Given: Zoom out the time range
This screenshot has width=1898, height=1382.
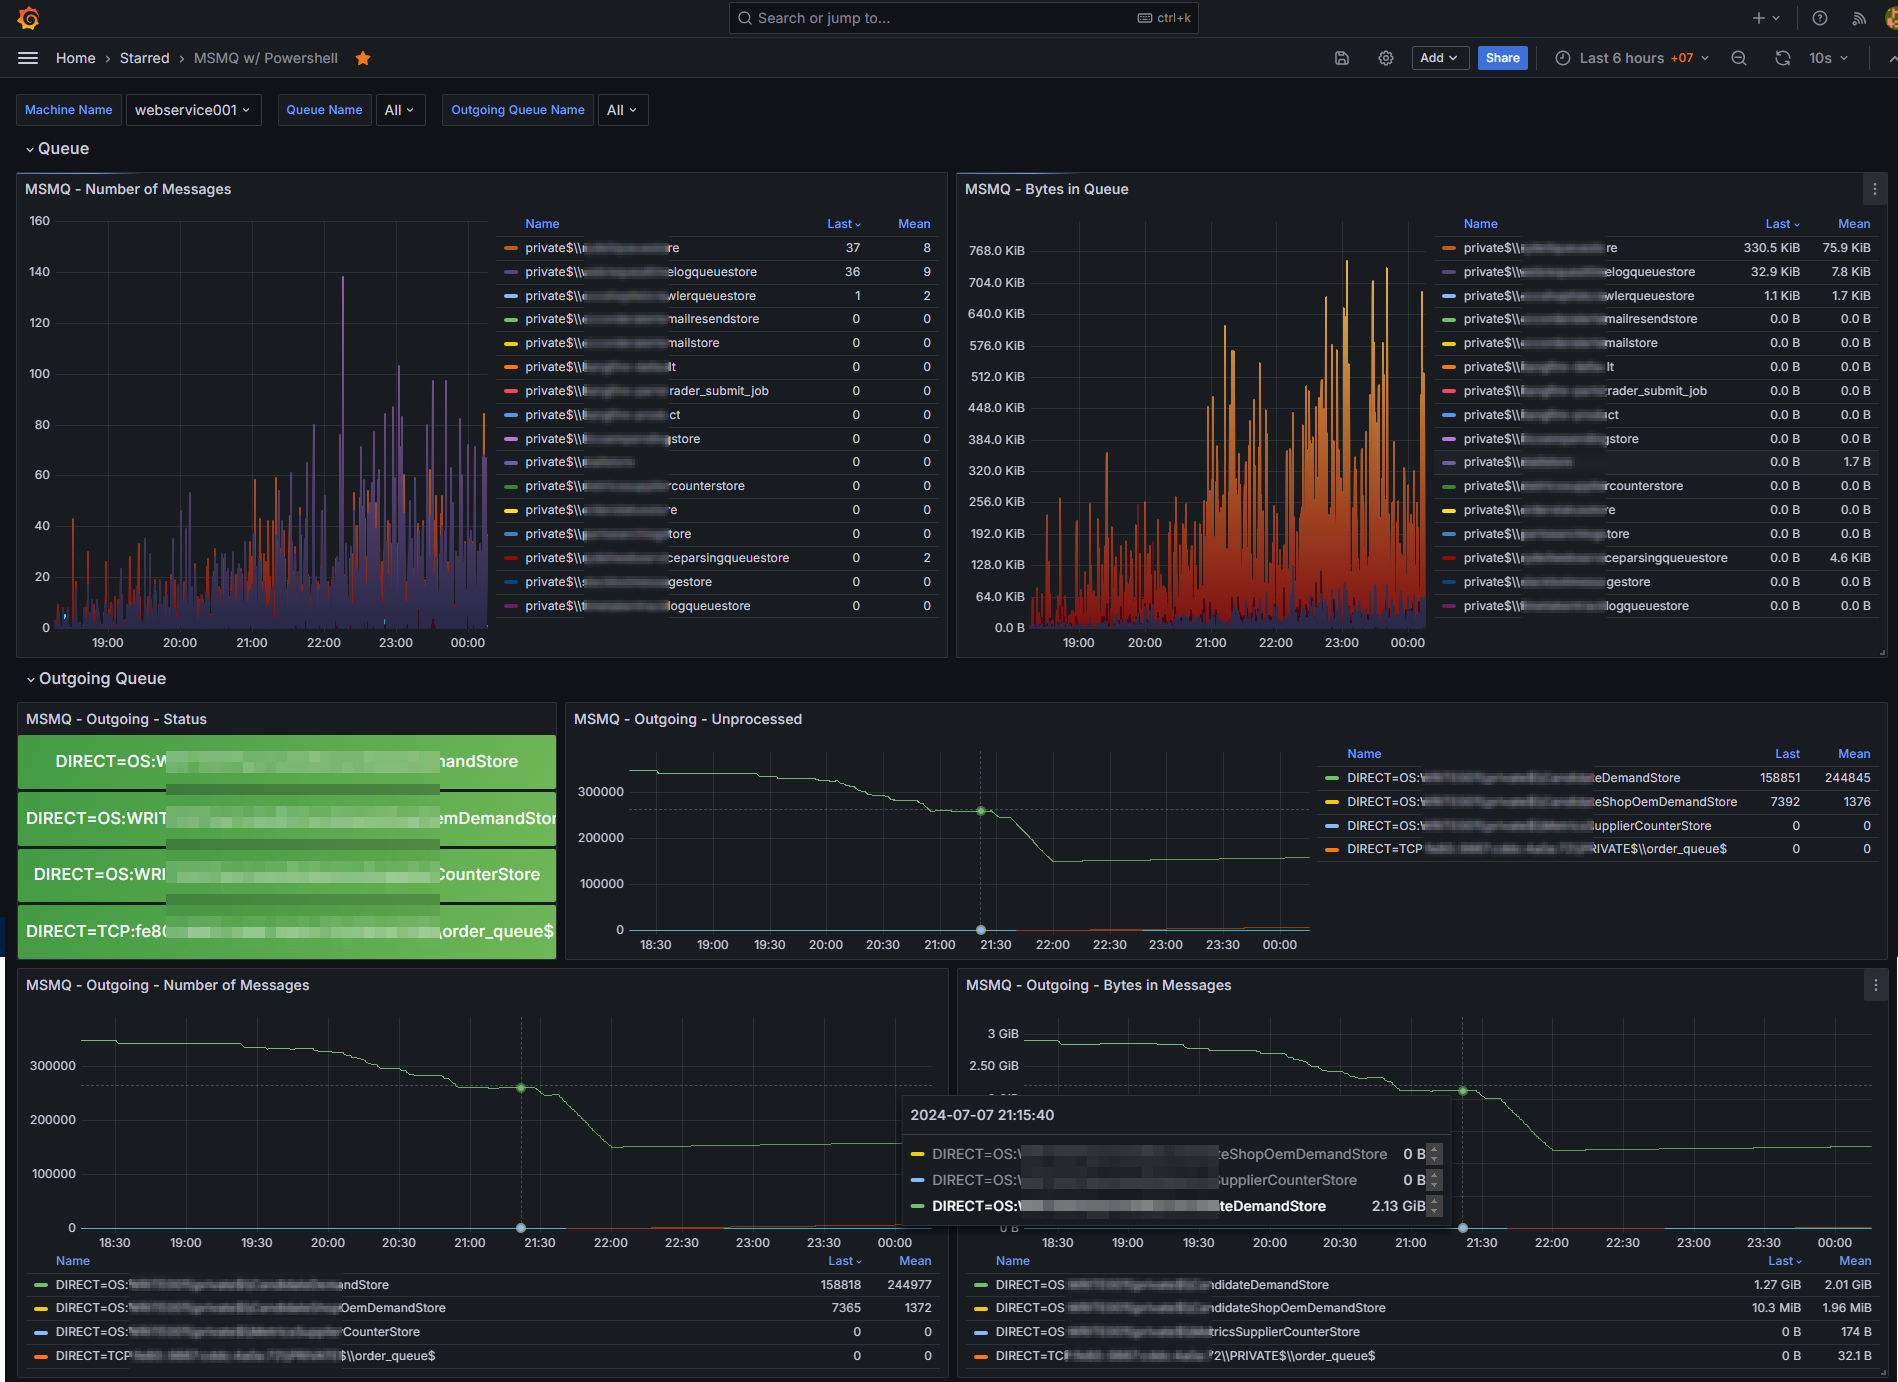Looking at the screenshot, I should (x=1739, y=58).
